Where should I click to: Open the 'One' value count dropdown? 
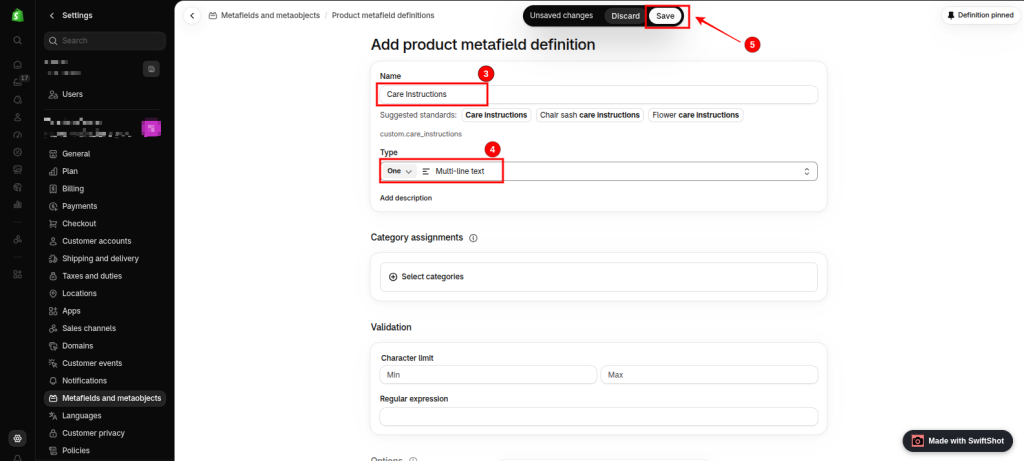398,171
